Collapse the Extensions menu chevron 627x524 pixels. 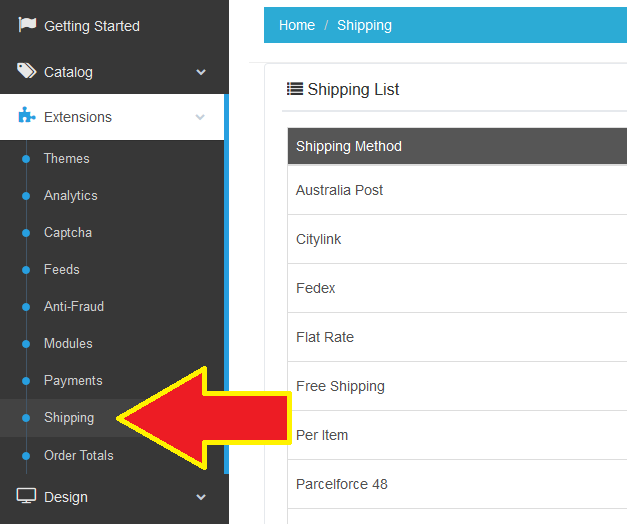[201, 117]
